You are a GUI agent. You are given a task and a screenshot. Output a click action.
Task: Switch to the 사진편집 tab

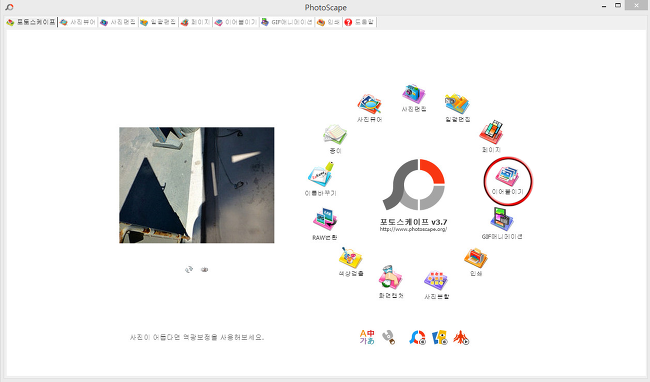pyautogui.click(x=118, y=22)
